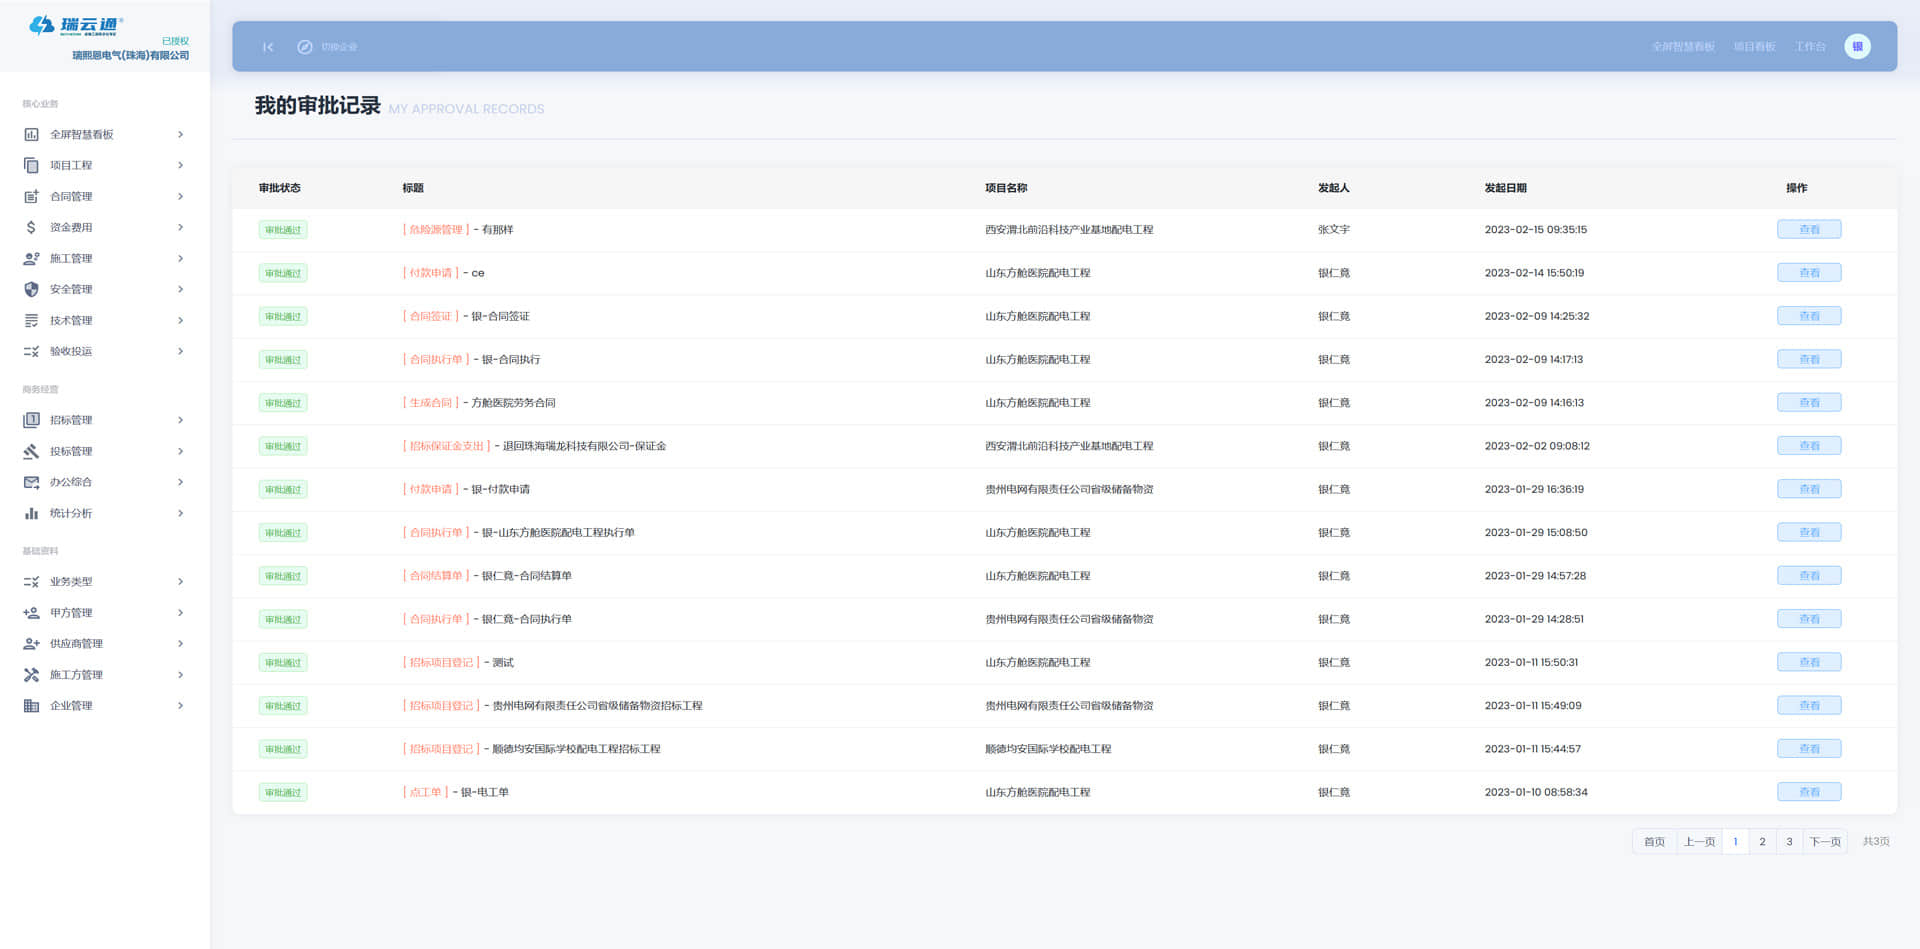Expand the 供应商管理 menu chevron
Viewport: 1920px width, 949px height.
pos(180,644)
